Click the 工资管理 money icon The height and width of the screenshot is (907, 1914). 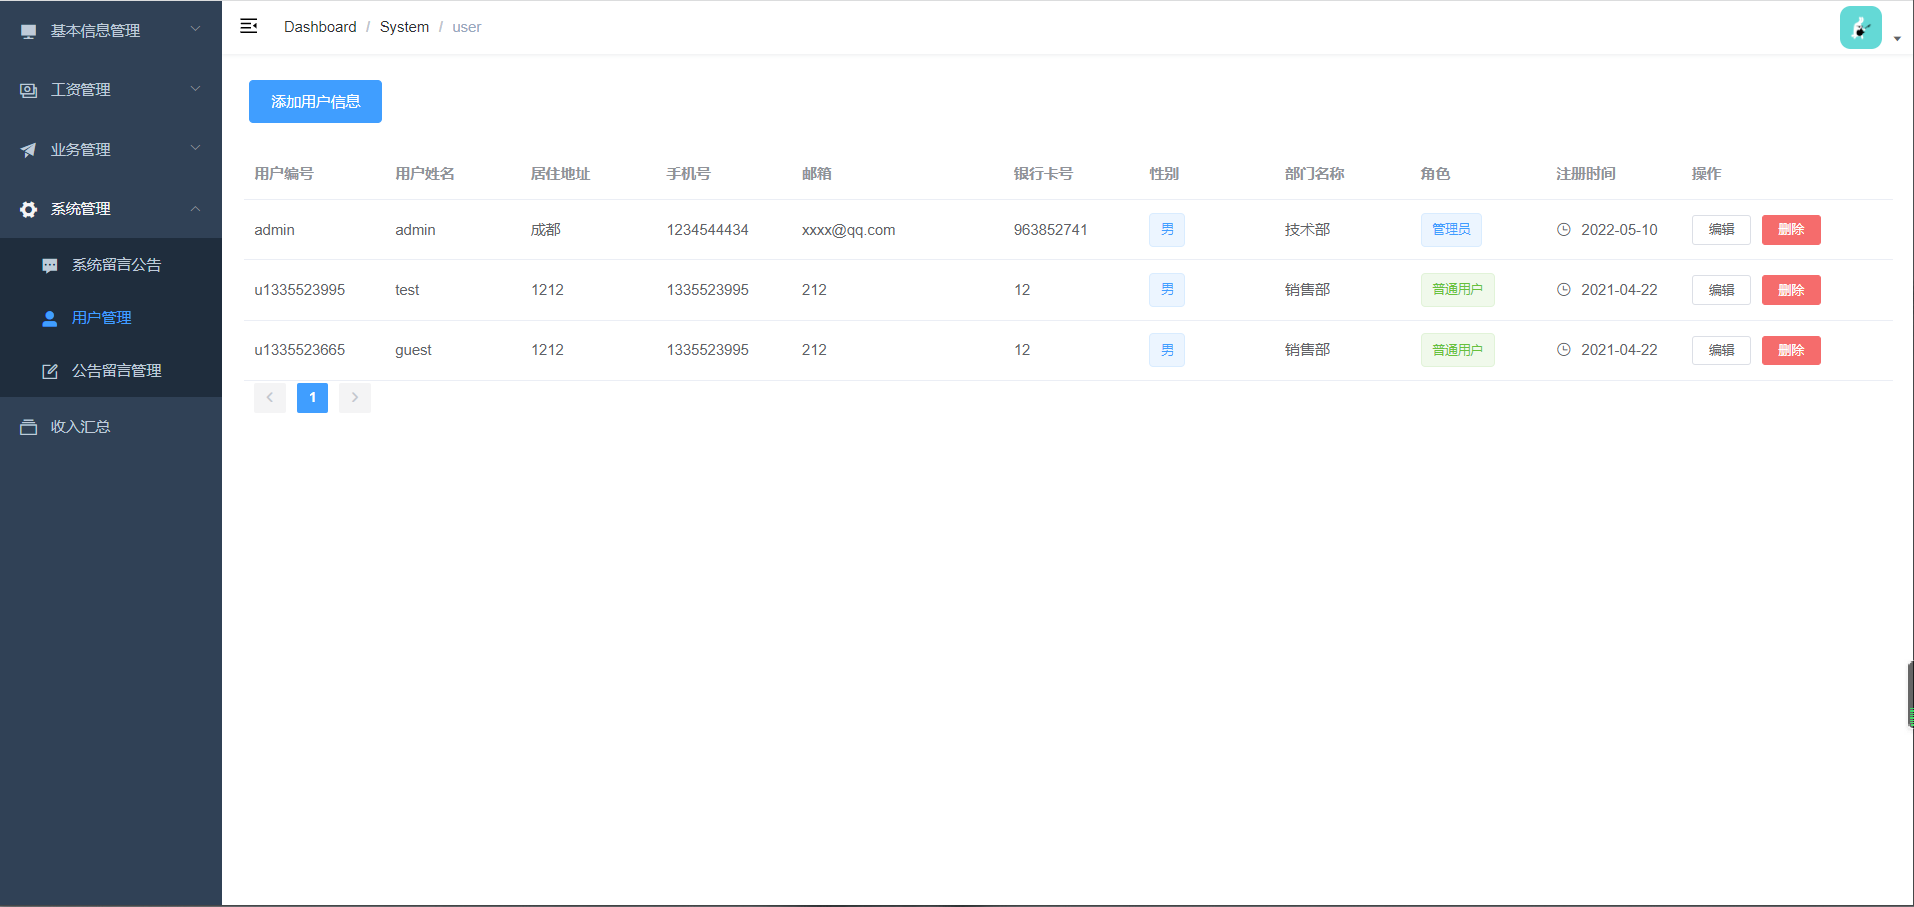tap(29, 90)
